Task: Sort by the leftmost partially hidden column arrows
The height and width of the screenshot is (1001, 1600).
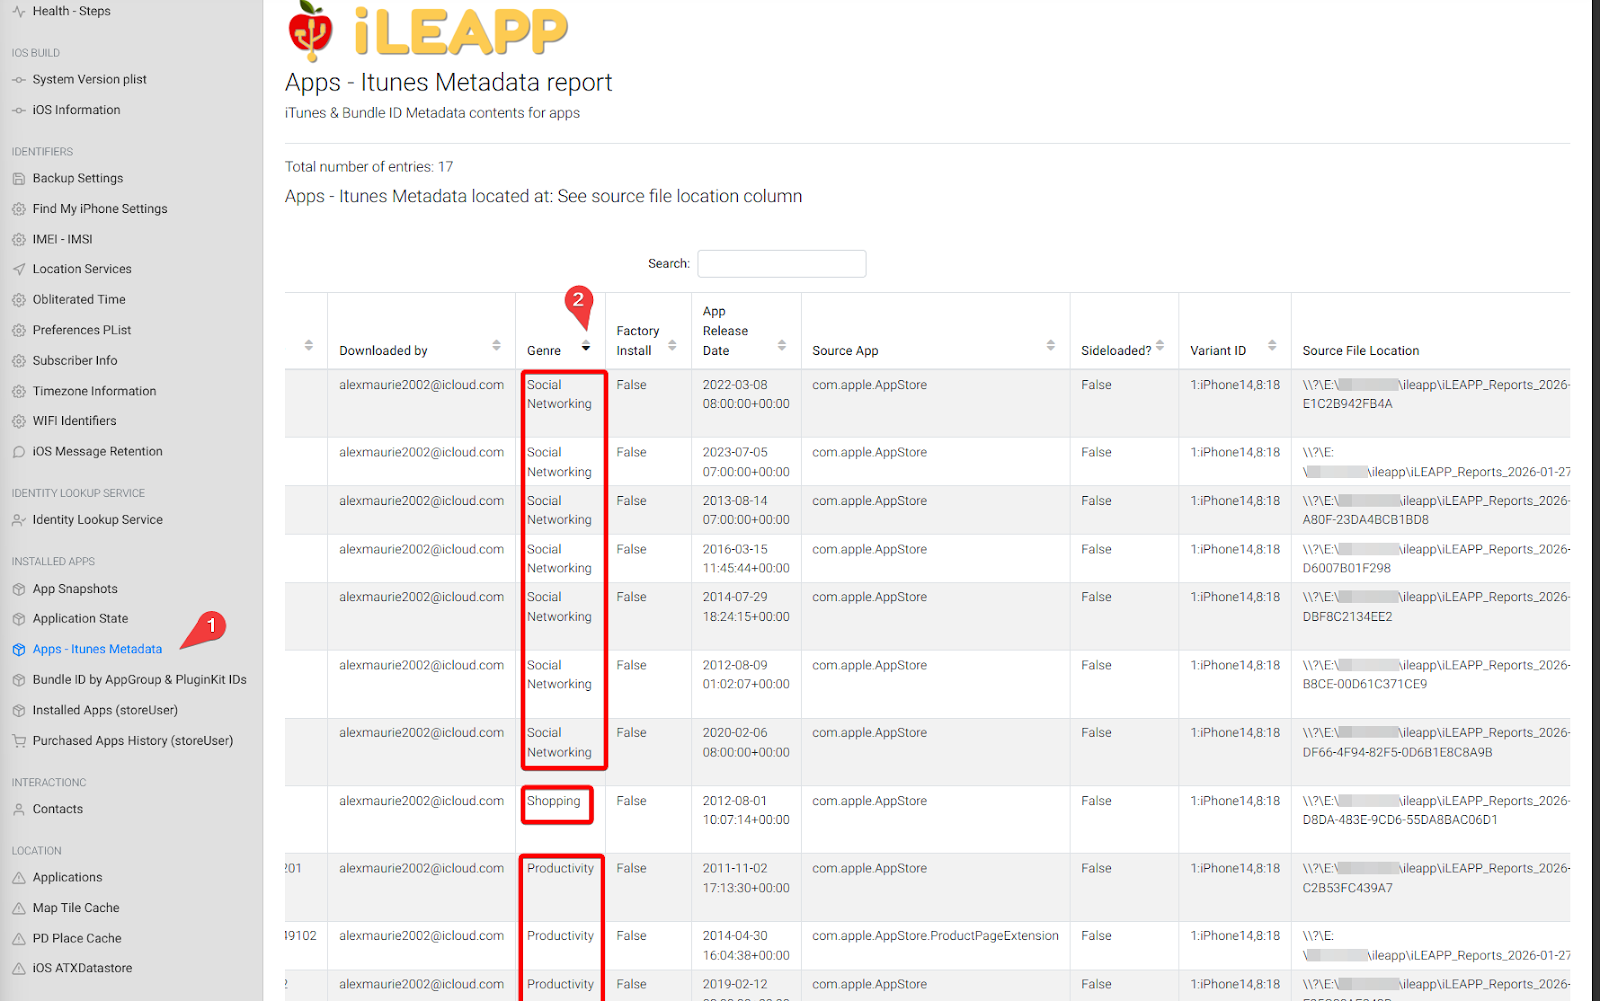Action: click(309, 345)
